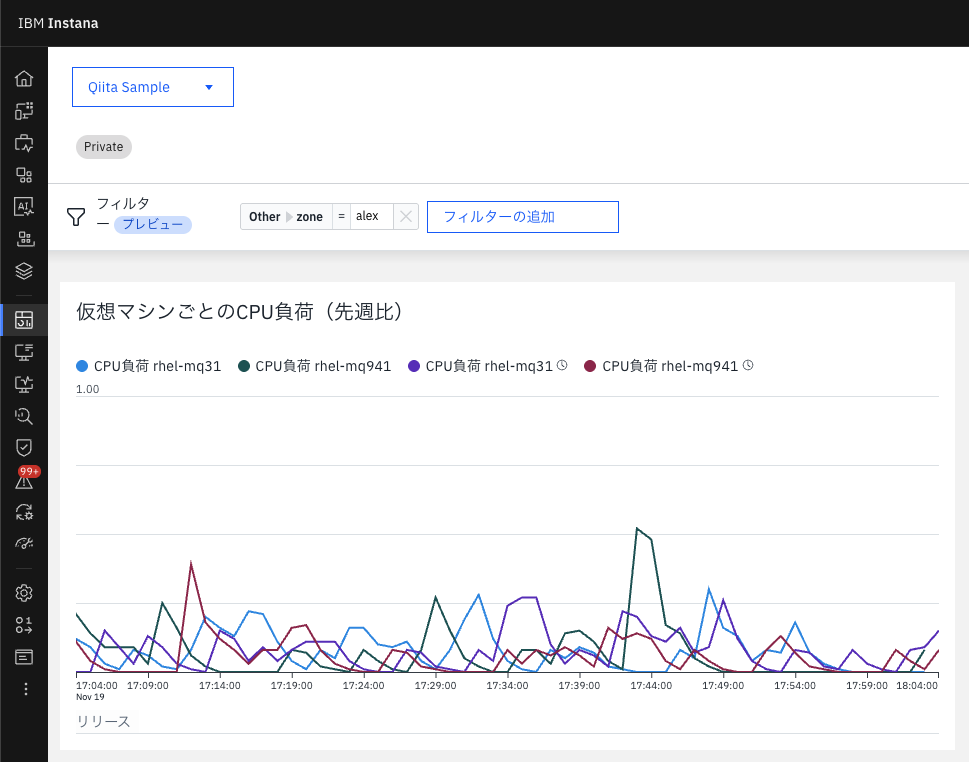Open the monitor with pulse sidebar icon

click(x=23, y=384)
